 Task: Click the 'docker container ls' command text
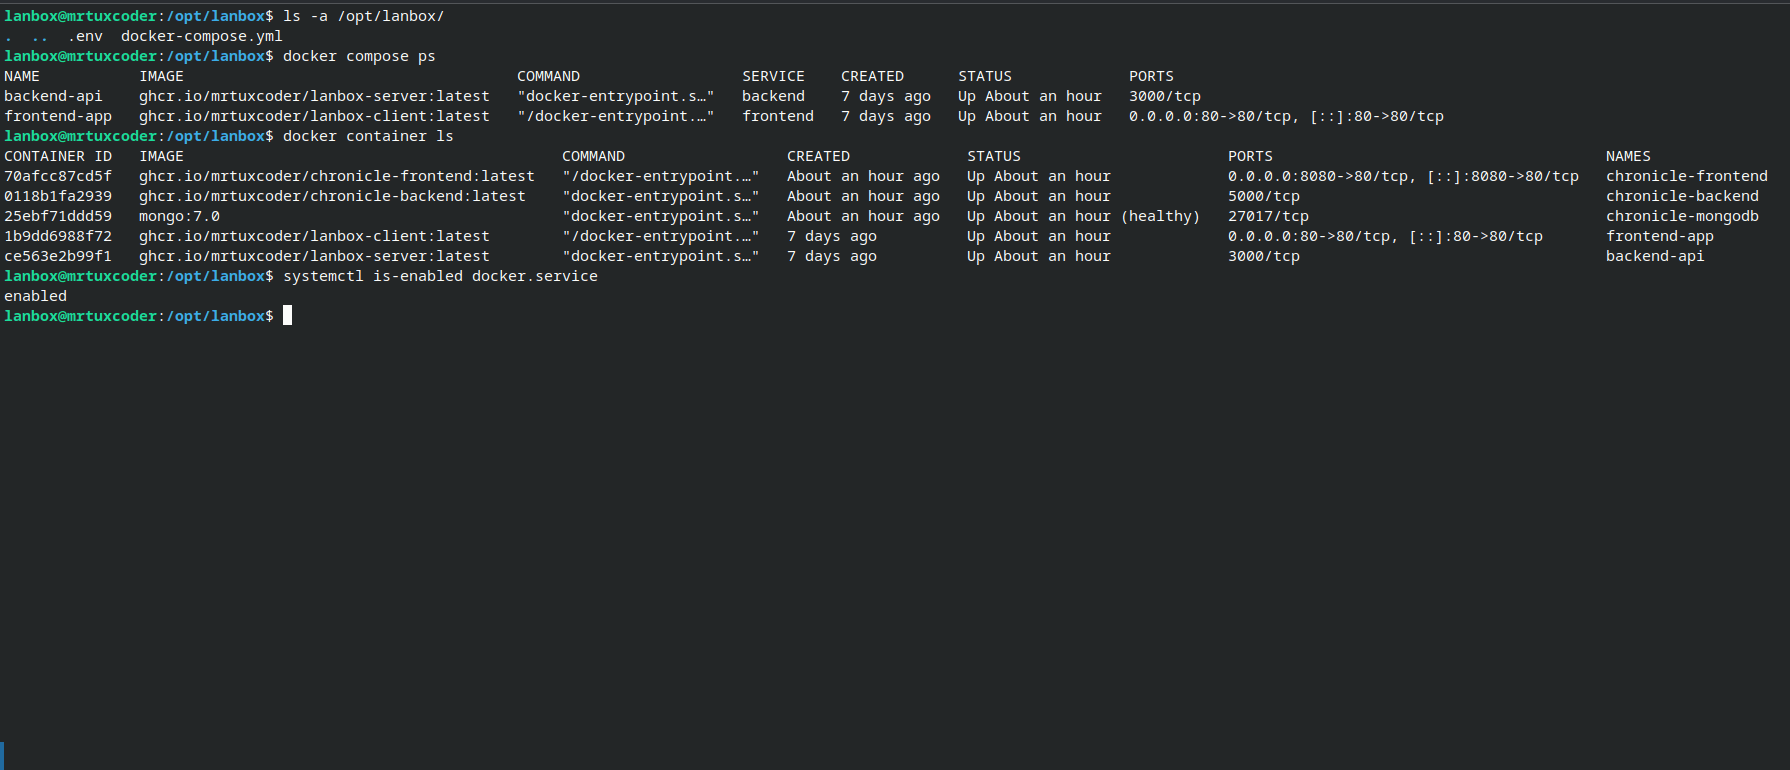pyautogui.click(x=368, y=136)
